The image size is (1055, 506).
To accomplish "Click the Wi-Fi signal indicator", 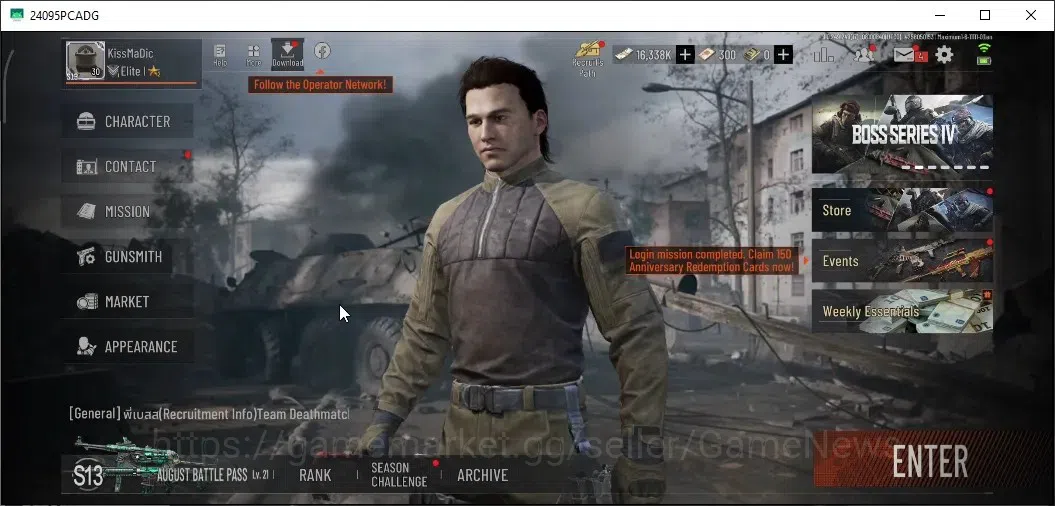I will [x=984, y=48].
